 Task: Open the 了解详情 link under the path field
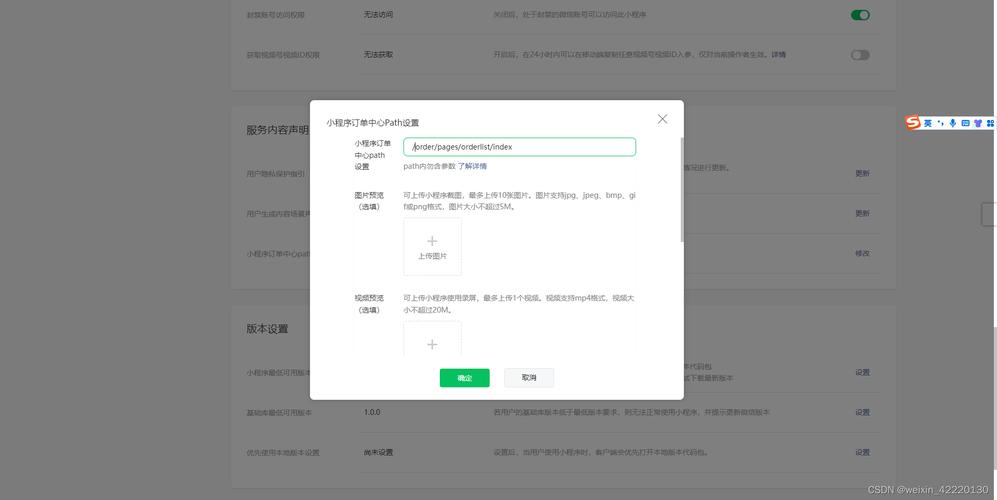[472, 166]
